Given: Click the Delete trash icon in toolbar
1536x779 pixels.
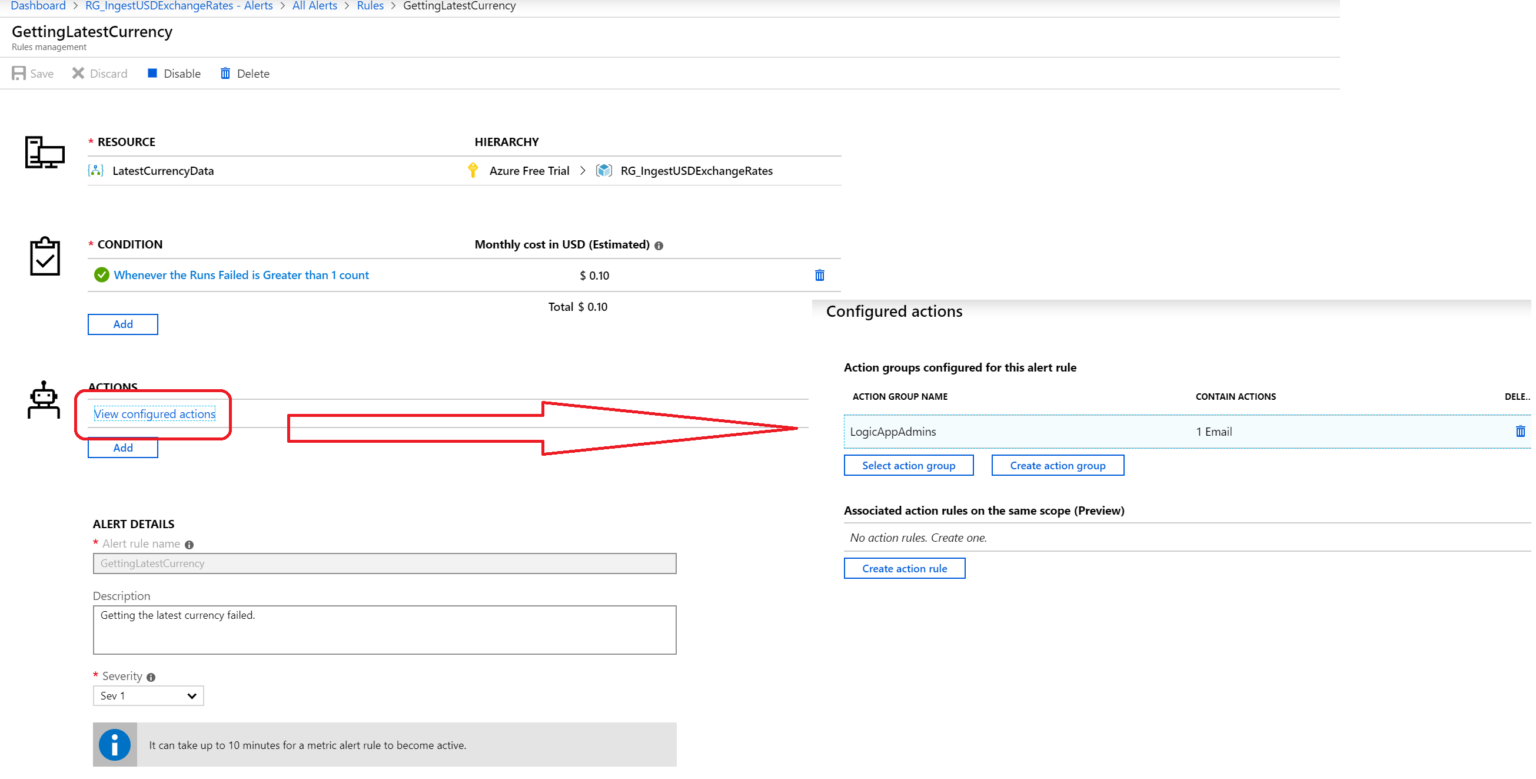Looking at the screenshot, I should click(225, 74).
